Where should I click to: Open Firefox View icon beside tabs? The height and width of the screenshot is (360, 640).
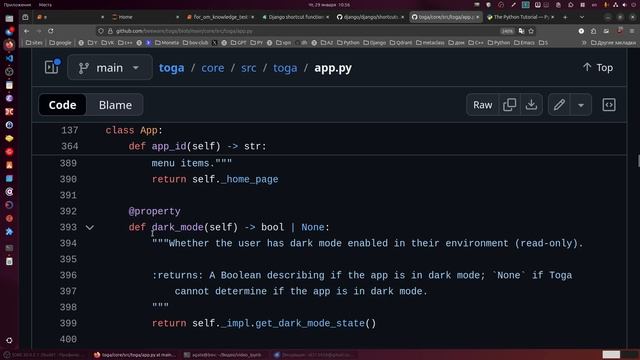coord(25,17)
